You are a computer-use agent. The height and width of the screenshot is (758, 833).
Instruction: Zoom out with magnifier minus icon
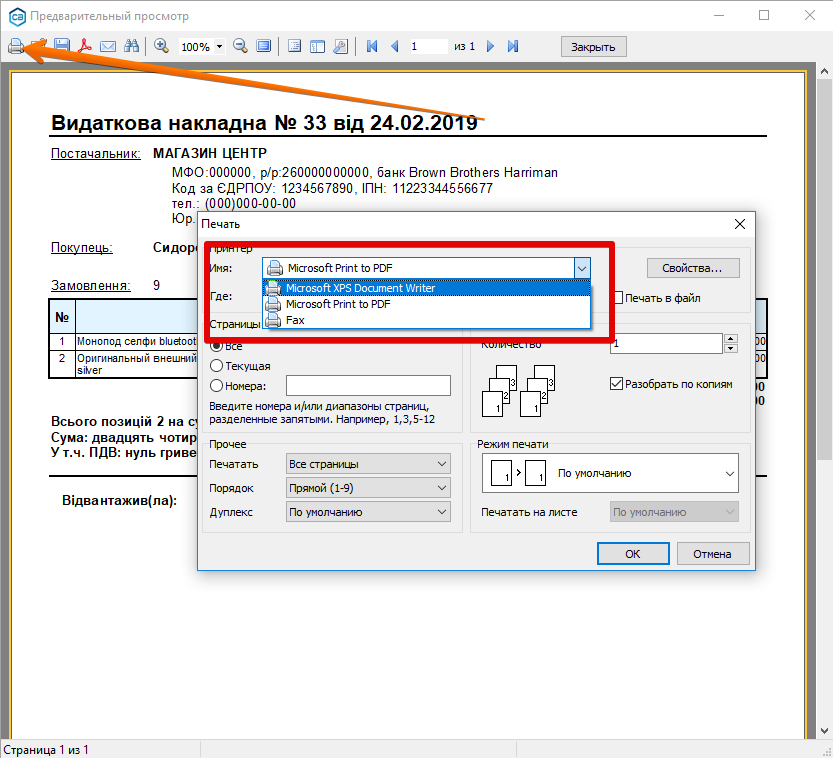pos(240,46)
